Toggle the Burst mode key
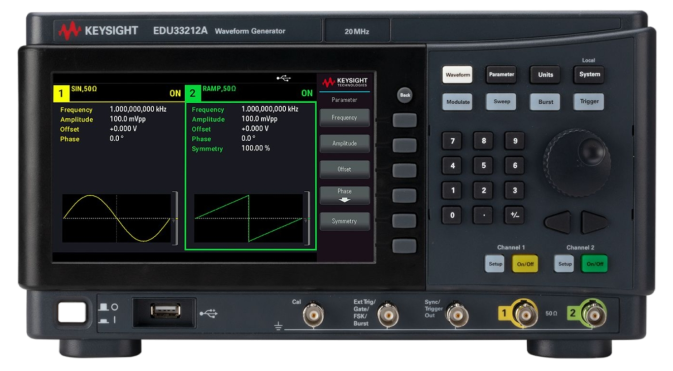This screenshot has width=673, height=371. click(545, 102)
